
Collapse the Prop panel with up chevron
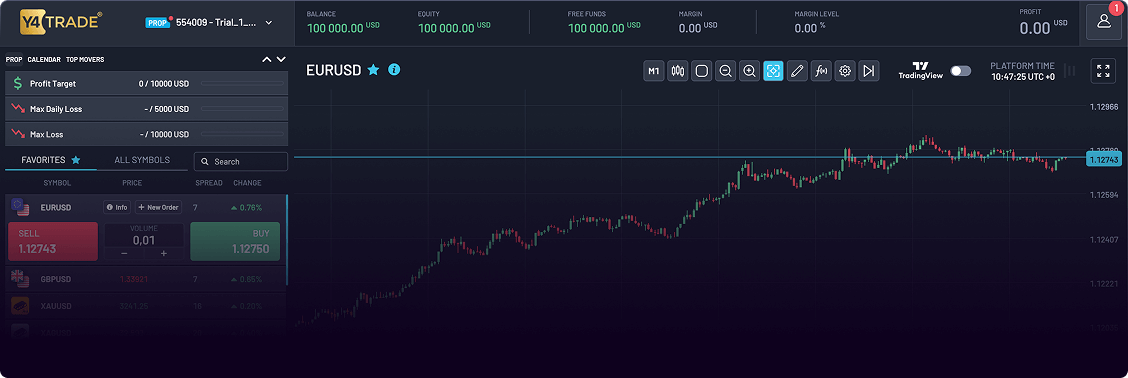pyautogui.click(x=267, y=59)
